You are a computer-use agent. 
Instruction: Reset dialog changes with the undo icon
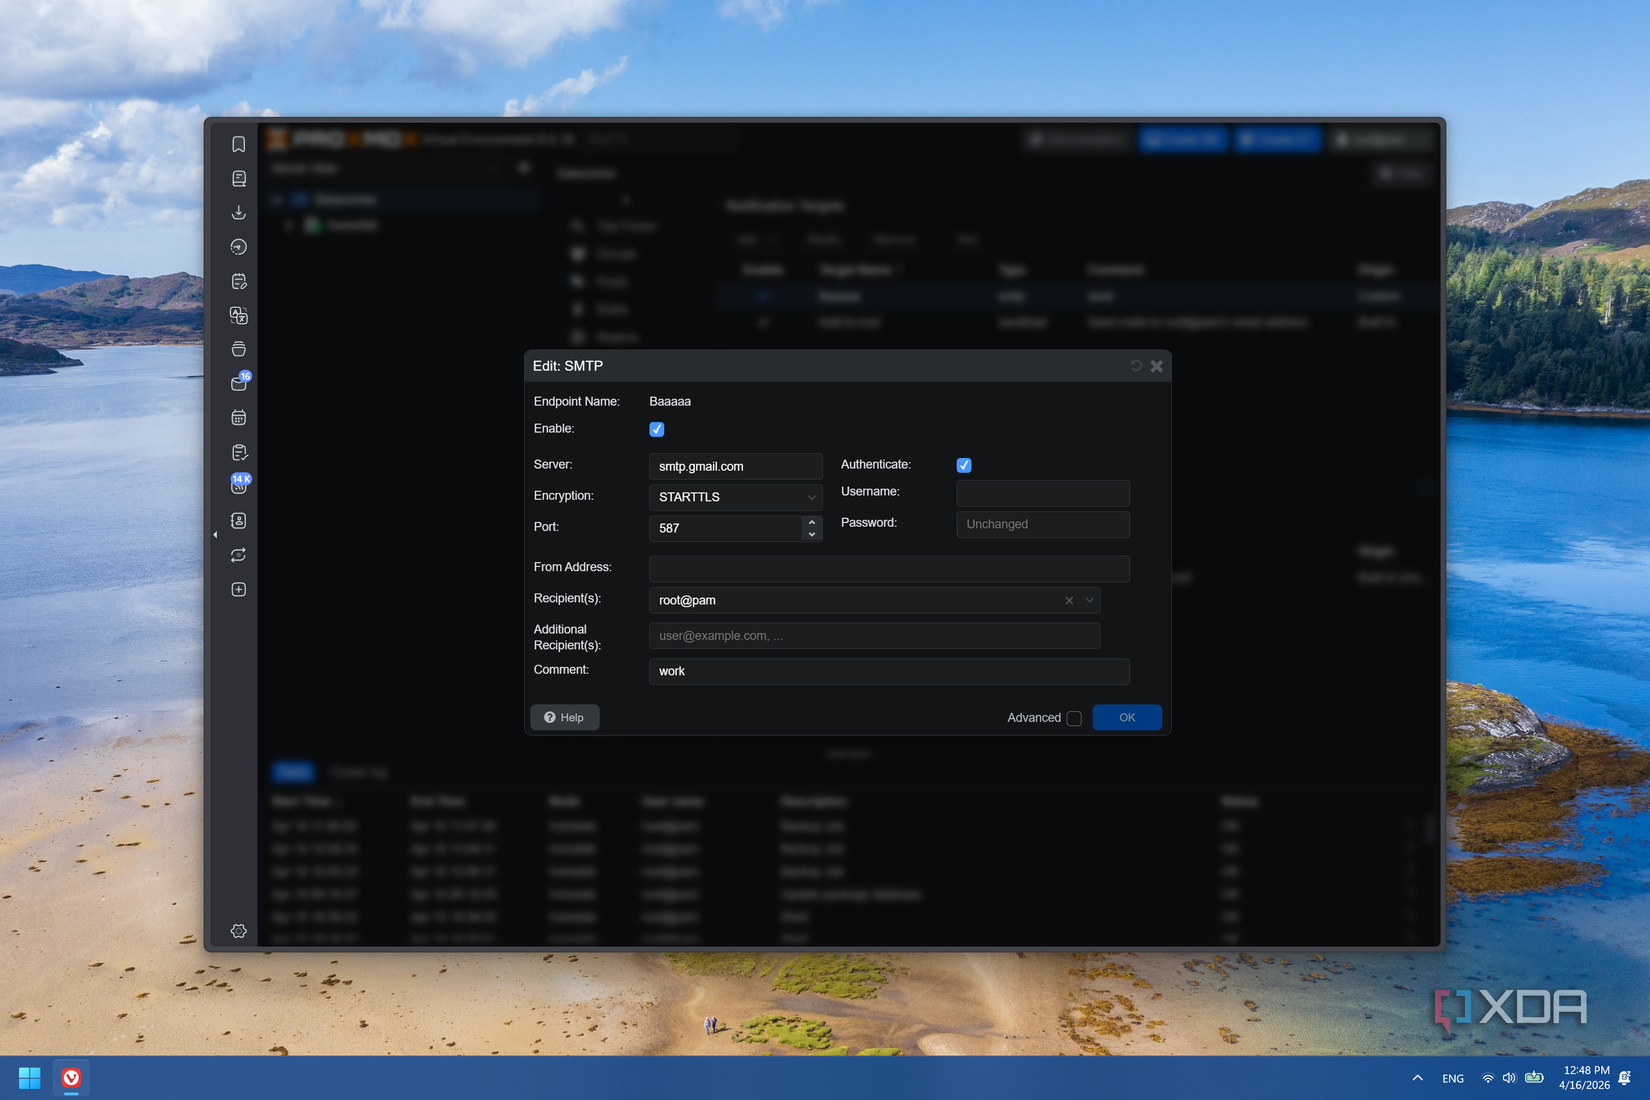[1135, 366]
